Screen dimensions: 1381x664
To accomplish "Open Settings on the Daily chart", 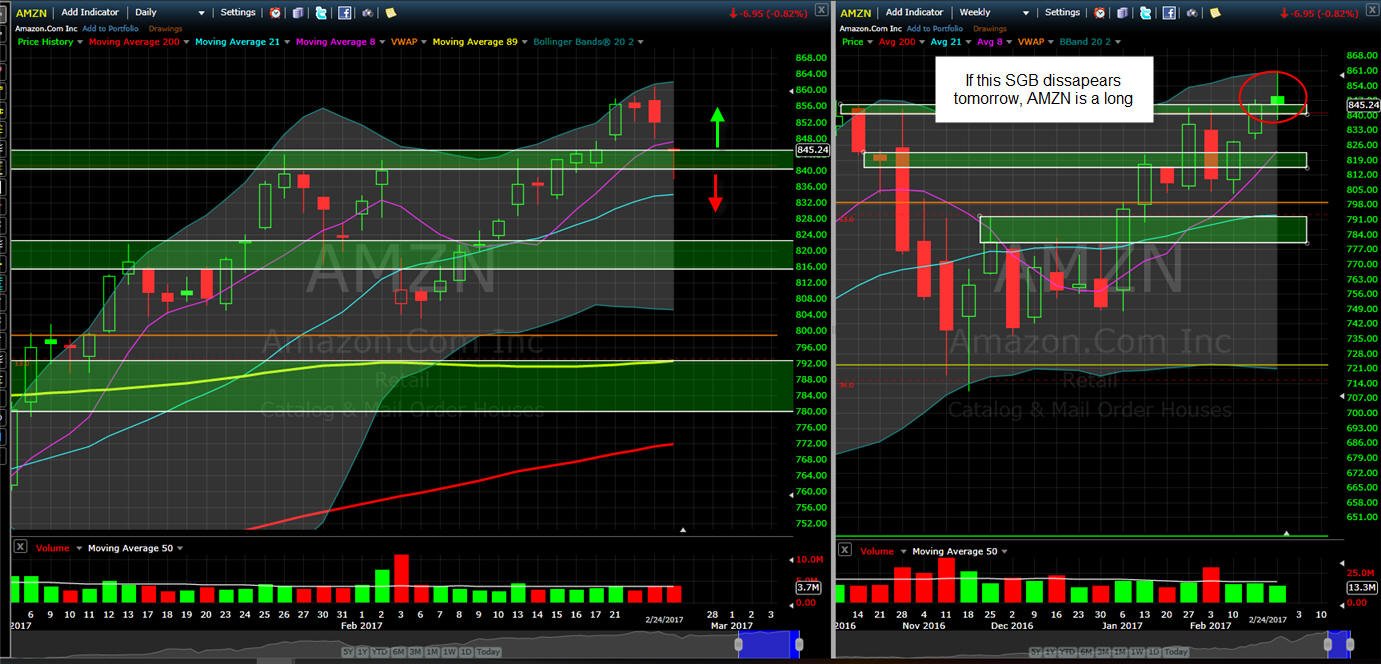I will click(x=238, y=12).
